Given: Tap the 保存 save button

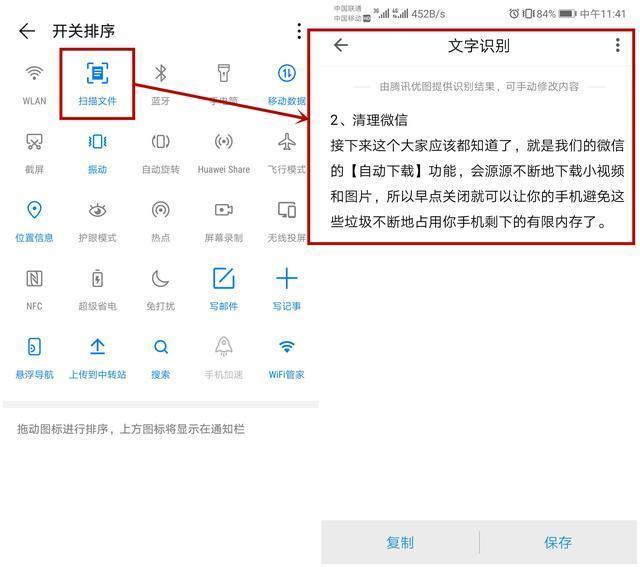Looking at the screenshot, I should click(558, 543).
